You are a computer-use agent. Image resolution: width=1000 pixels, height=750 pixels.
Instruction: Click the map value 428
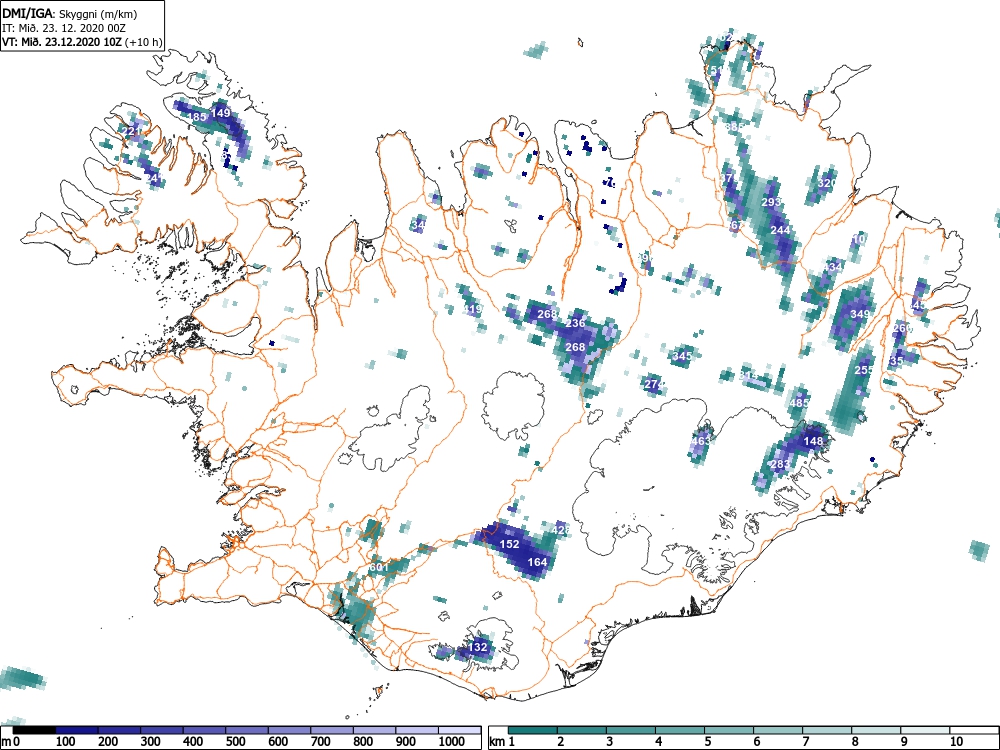(x=561, y=530)
